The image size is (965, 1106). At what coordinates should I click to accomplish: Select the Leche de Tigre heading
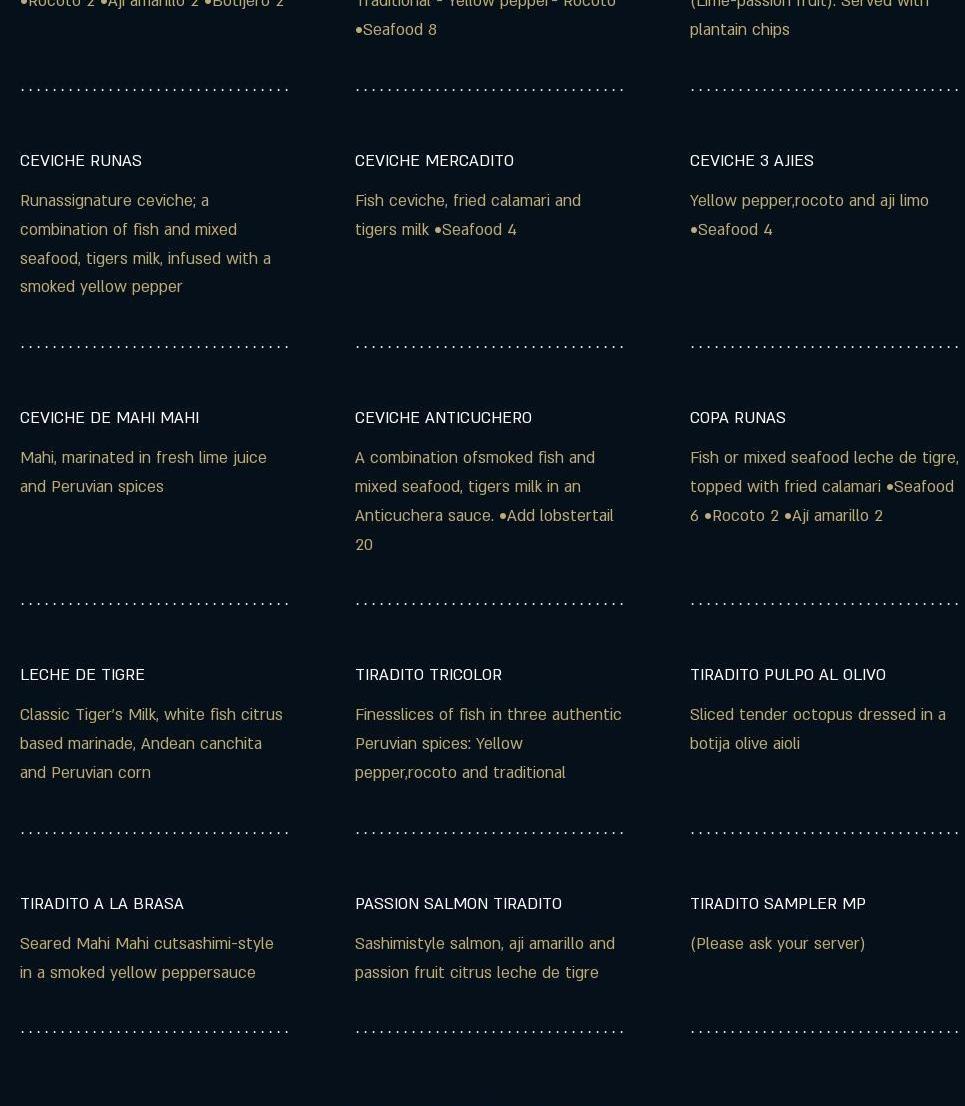tap(82, 674)
